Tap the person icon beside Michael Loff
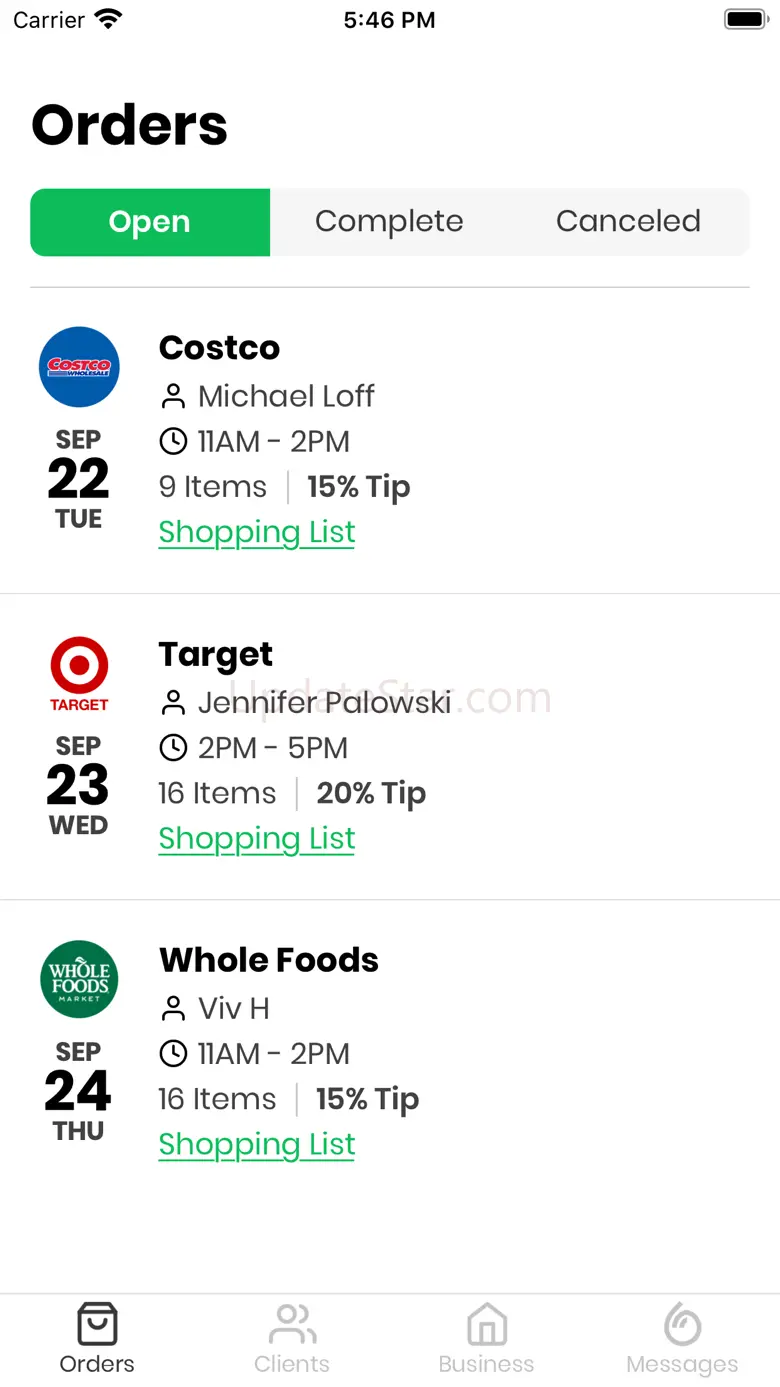This screenshot has width=780, height=1387. (173, 397)
